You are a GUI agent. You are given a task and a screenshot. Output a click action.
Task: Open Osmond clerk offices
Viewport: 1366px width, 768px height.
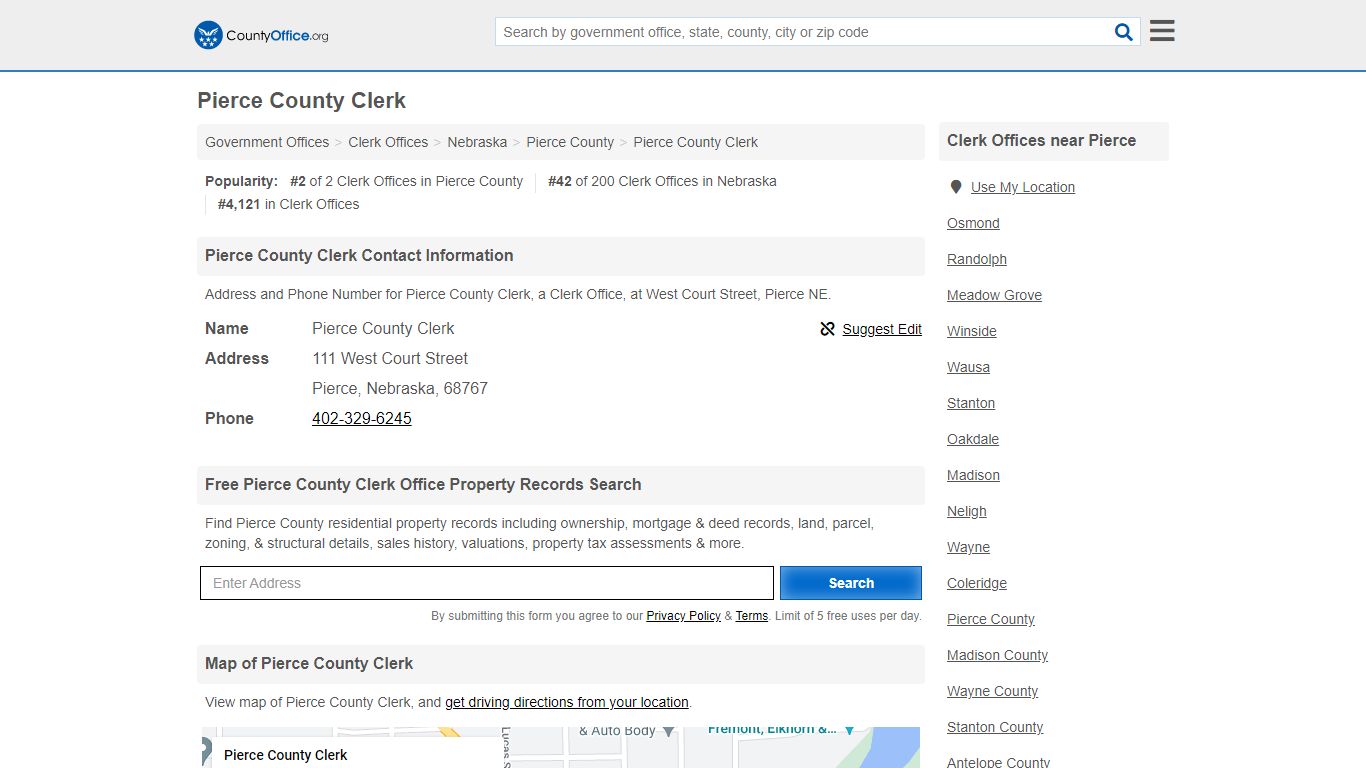[x=973, y=223]
